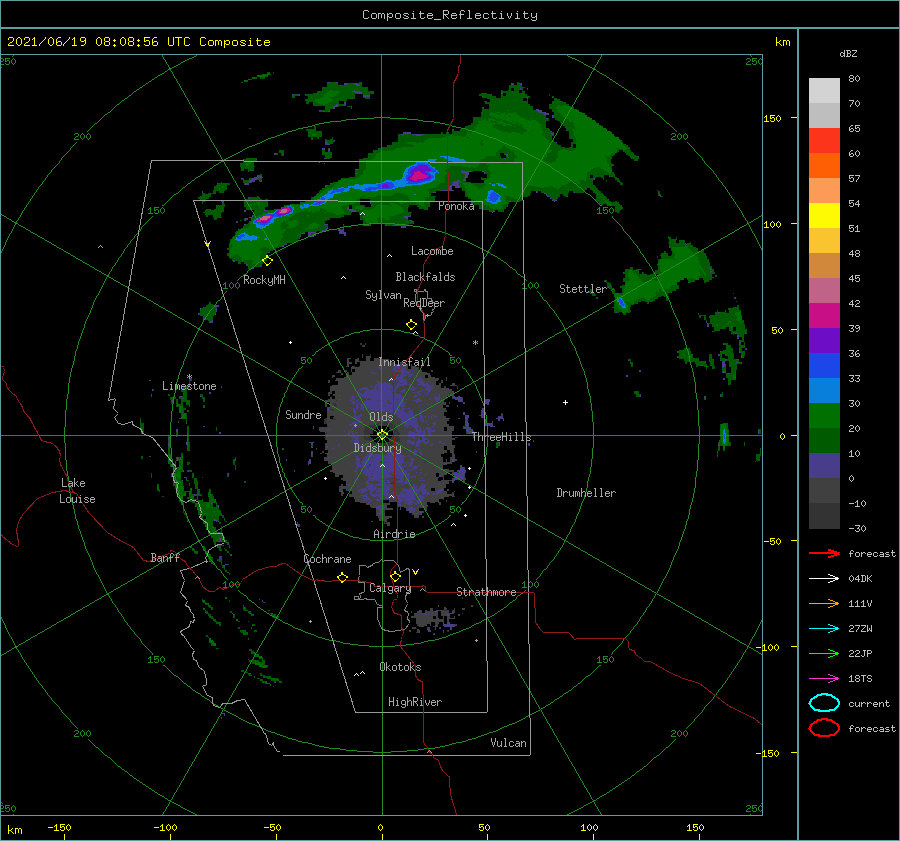Image resolution: width=900 pixels, height=841 pixels.
Task: Select the cyan 27ZW arrow icon
Action: 824,629
